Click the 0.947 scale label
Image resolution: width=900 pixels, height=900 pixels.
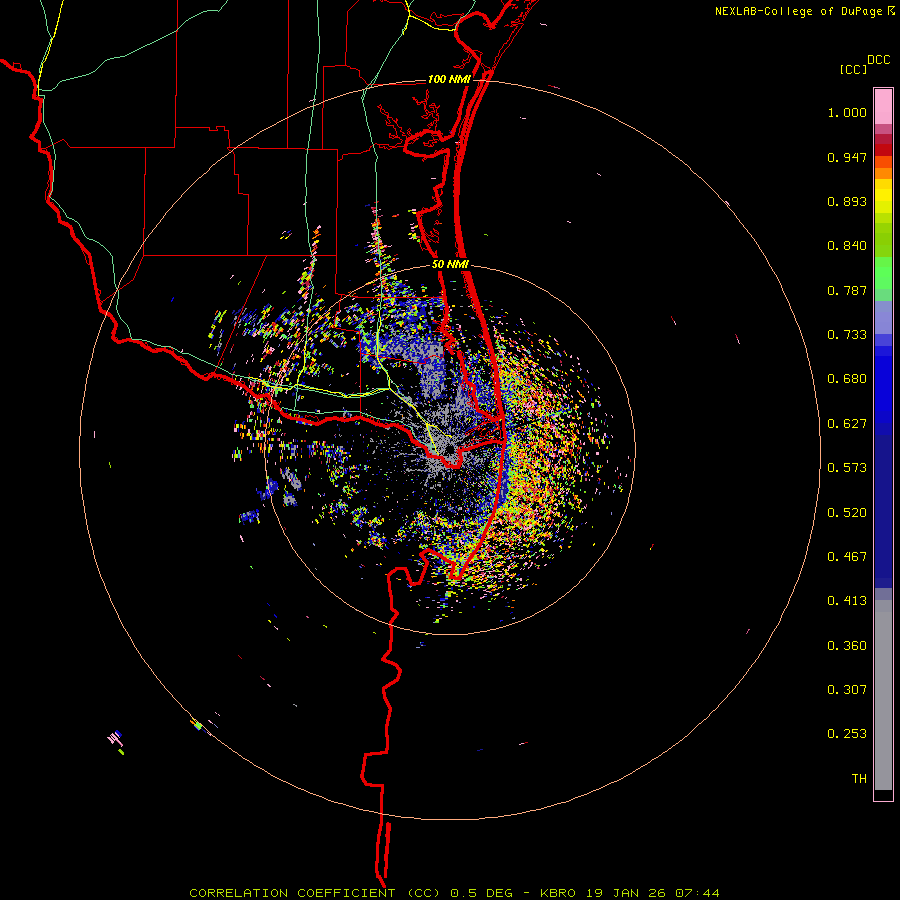[x=847, y=157]
